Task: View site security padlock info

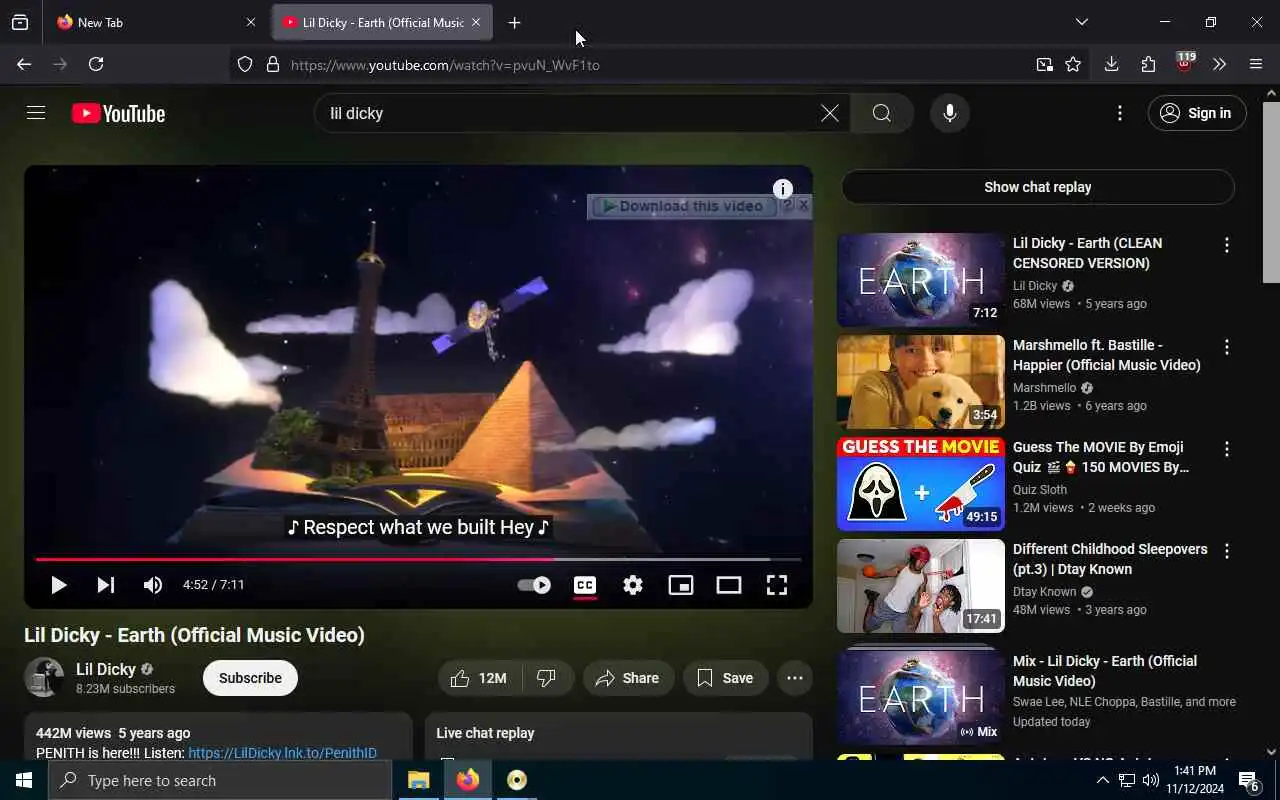Action: [272, 65]
